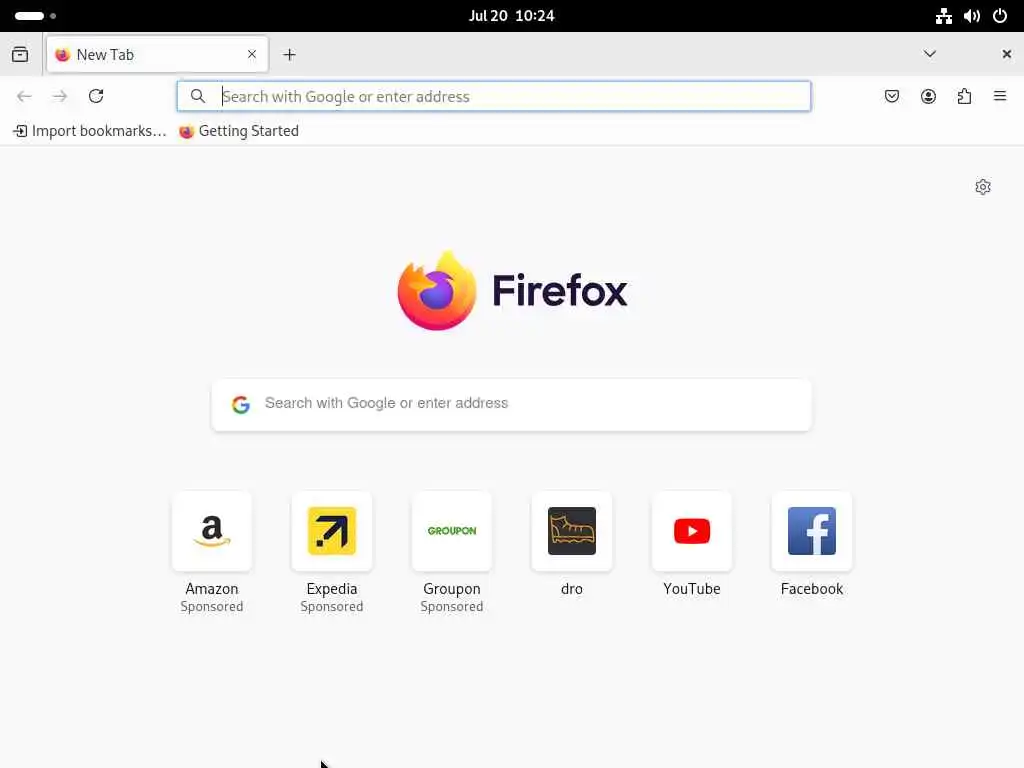Go back one page
Screen dimensions: 1024x768
pyautogui.click(x=24, y=97)
